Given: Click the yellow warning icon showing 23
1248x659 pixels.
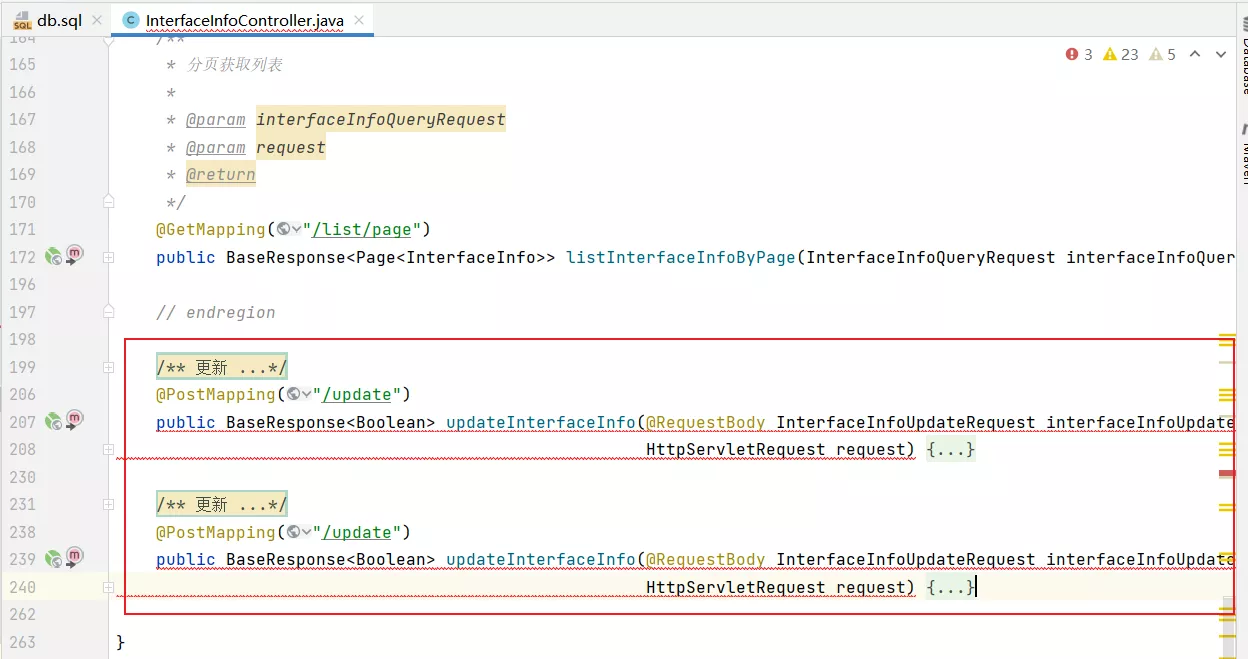Looking at the screenshot, I should coord(1110,55).
